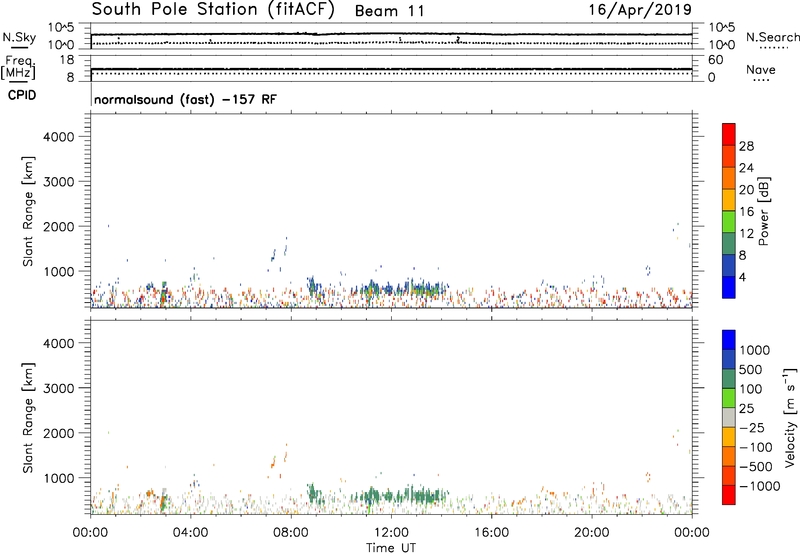Image resolution: width=800 pixels, height=554 pixels.
Task: Click the 1000 tick of the velocity panel
Action: coord(59,478)
